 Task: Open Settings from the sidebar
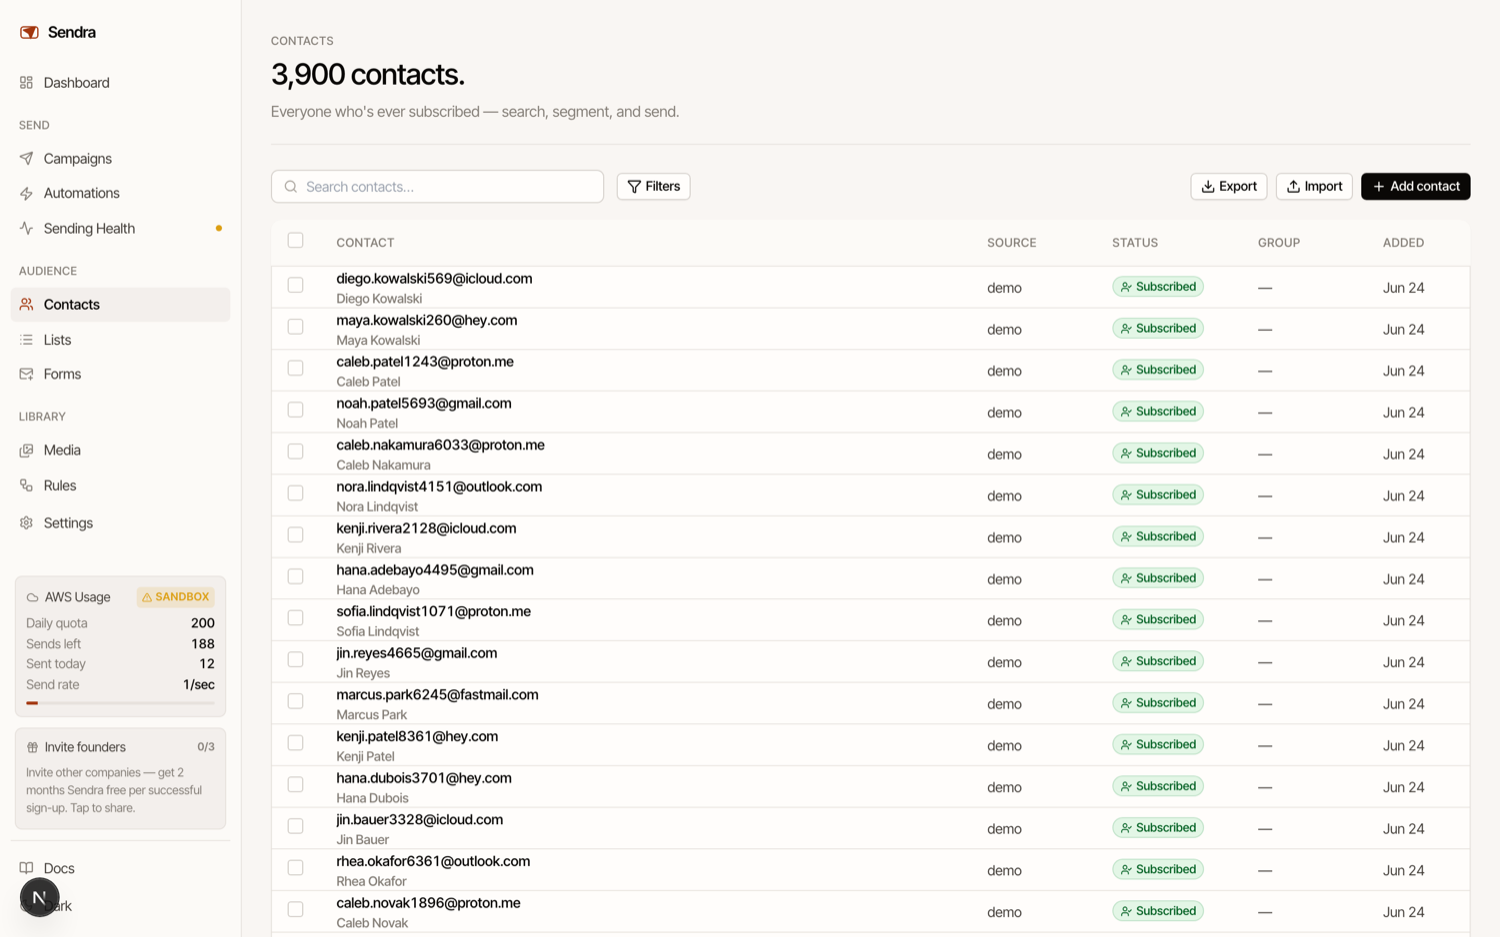click(x=120, y=523)
